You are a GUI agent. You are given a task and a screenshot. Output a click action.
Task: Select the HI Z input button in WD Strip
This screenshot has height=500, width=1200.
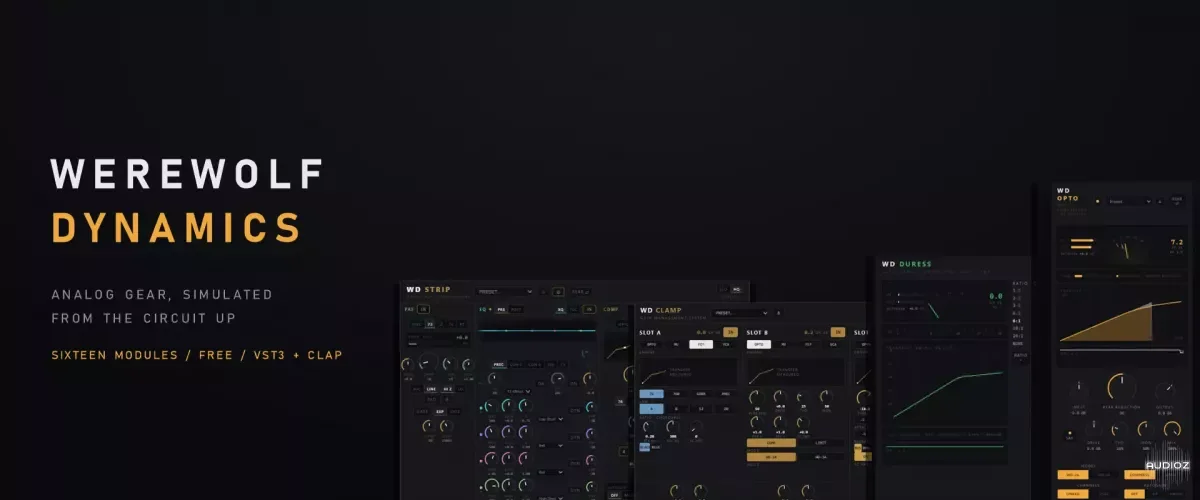click(x=447, y=389)
